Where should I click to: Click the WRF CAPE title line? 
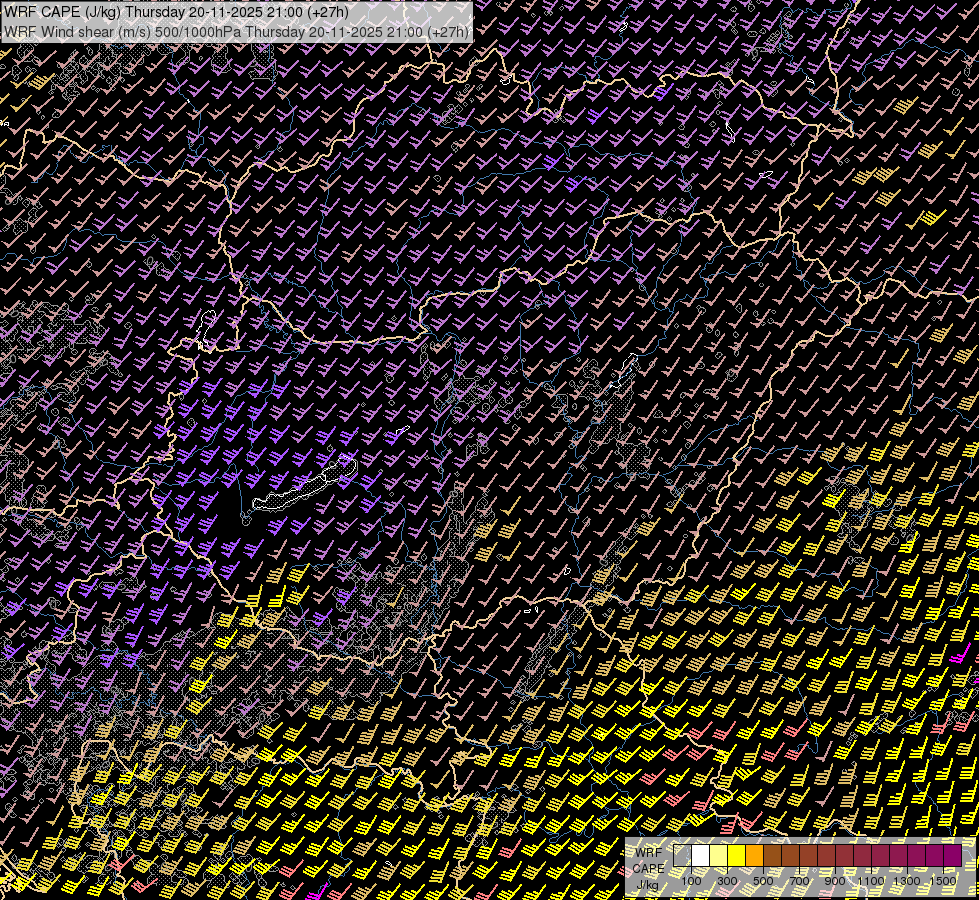click(x=176, y=12)
